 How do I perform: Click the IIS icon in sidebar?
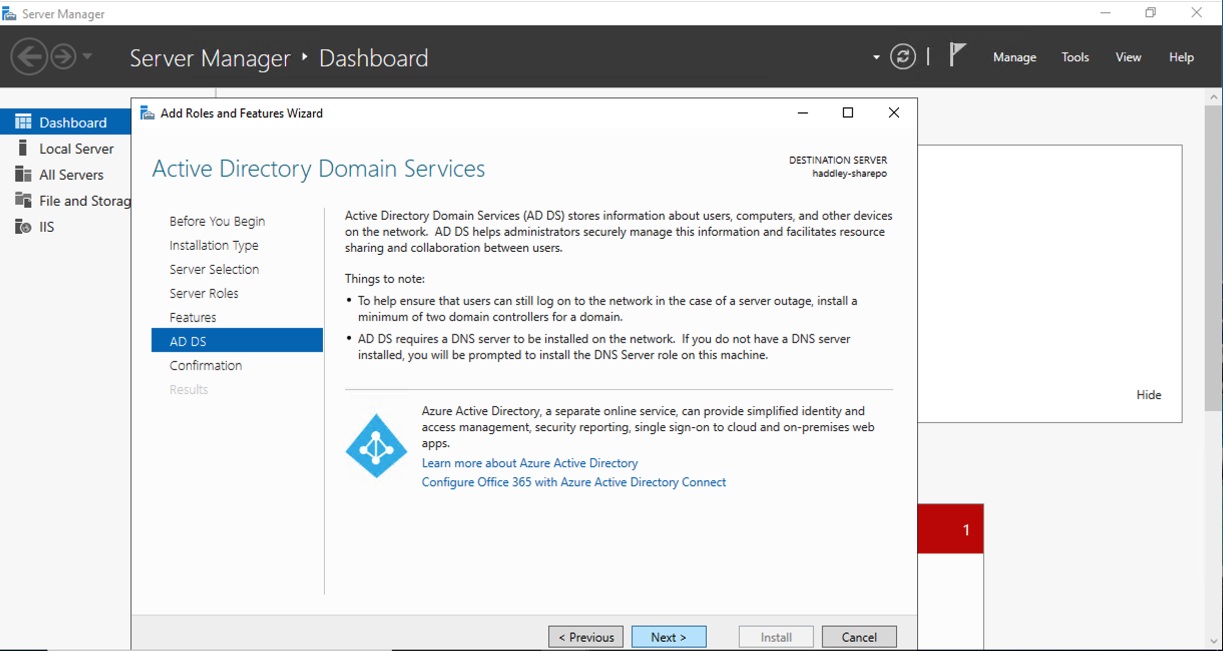tap(22, 226)
